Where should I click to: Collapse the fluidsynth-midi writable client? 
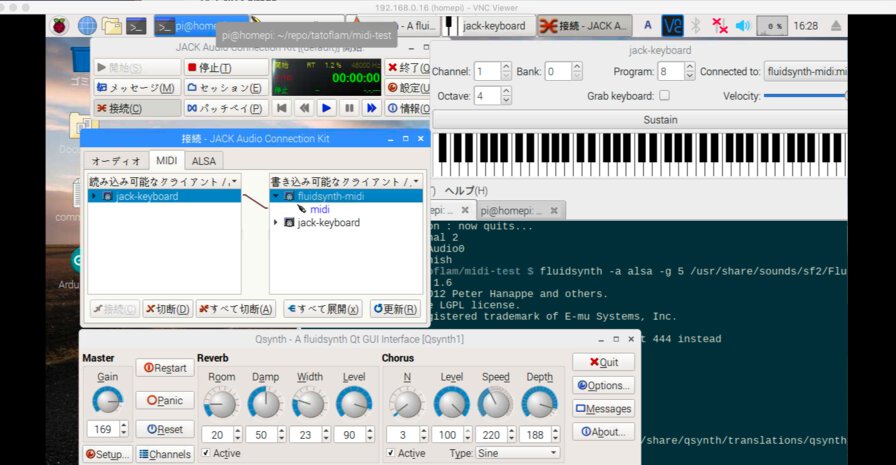point(276,196)
